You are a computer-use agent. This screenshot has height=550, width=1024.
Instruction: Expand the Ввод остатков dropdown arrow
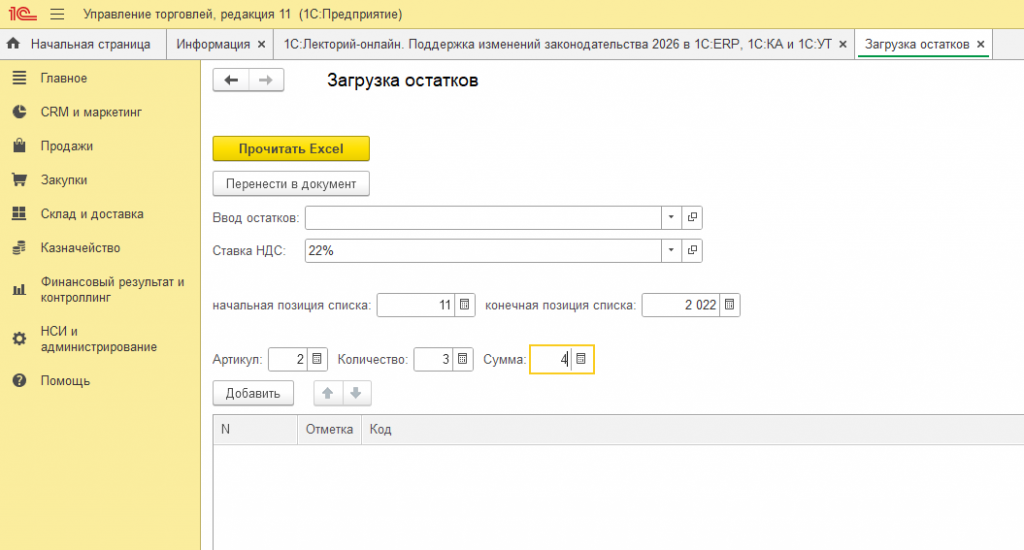671,218
